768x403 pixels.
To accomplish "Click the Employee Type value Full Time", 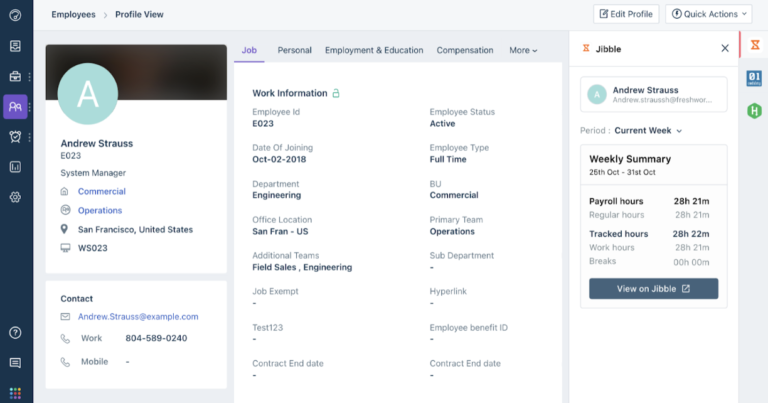I will 448,160.
